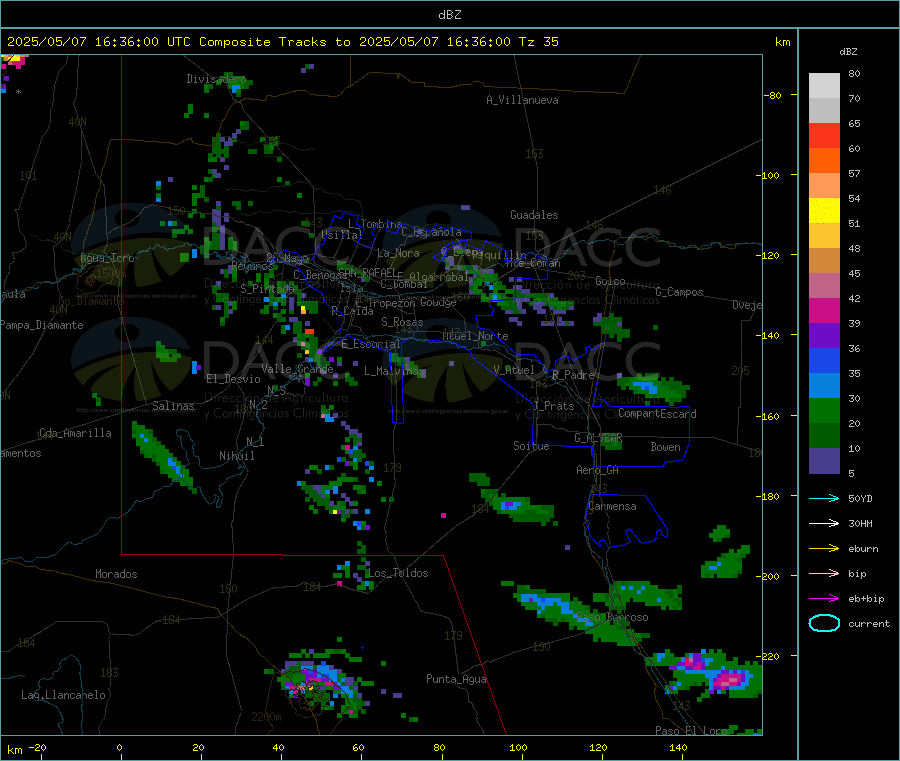
Task: Click the Los_Toldos map label
Action: click(398, 573)
